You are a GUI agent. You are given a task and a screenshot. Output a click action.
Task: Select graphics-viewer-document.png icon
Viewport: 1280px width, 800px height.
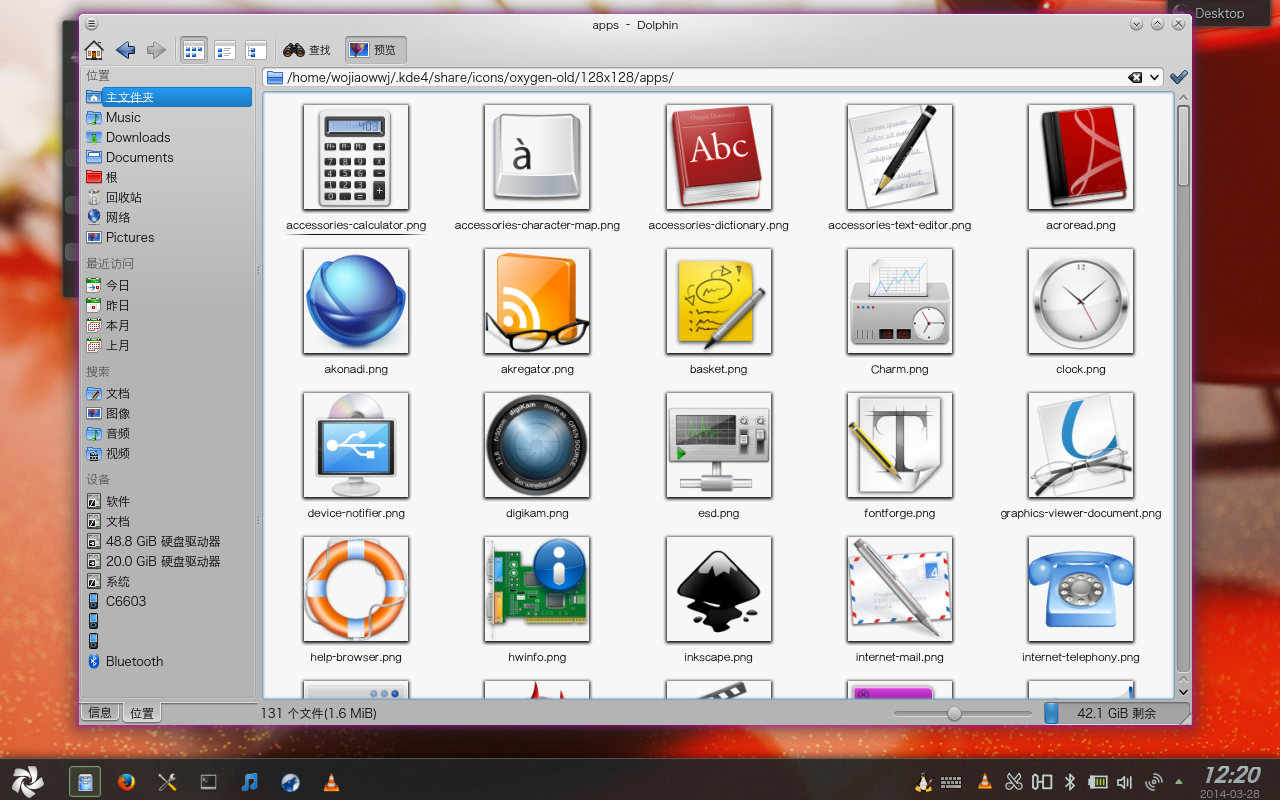point(1081,445)
